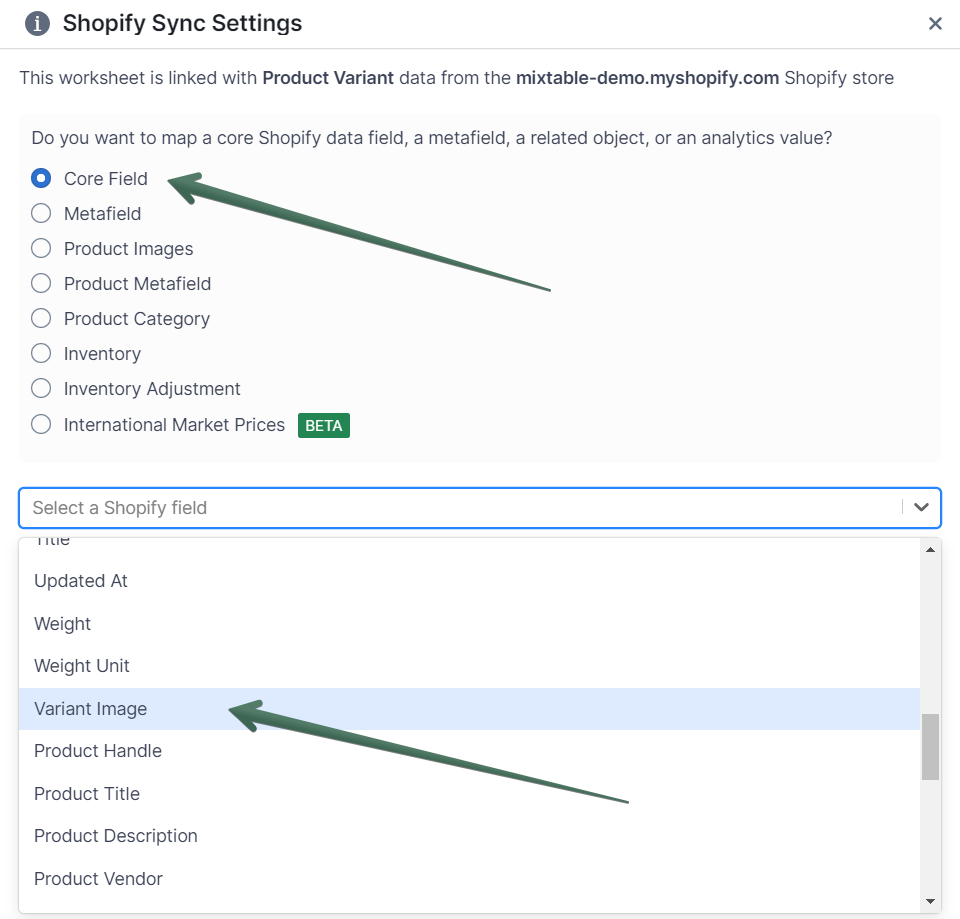960x919 pixels.
Task: Click the scrollbar up arrow in the field list
Action: [x=930, y=548]
